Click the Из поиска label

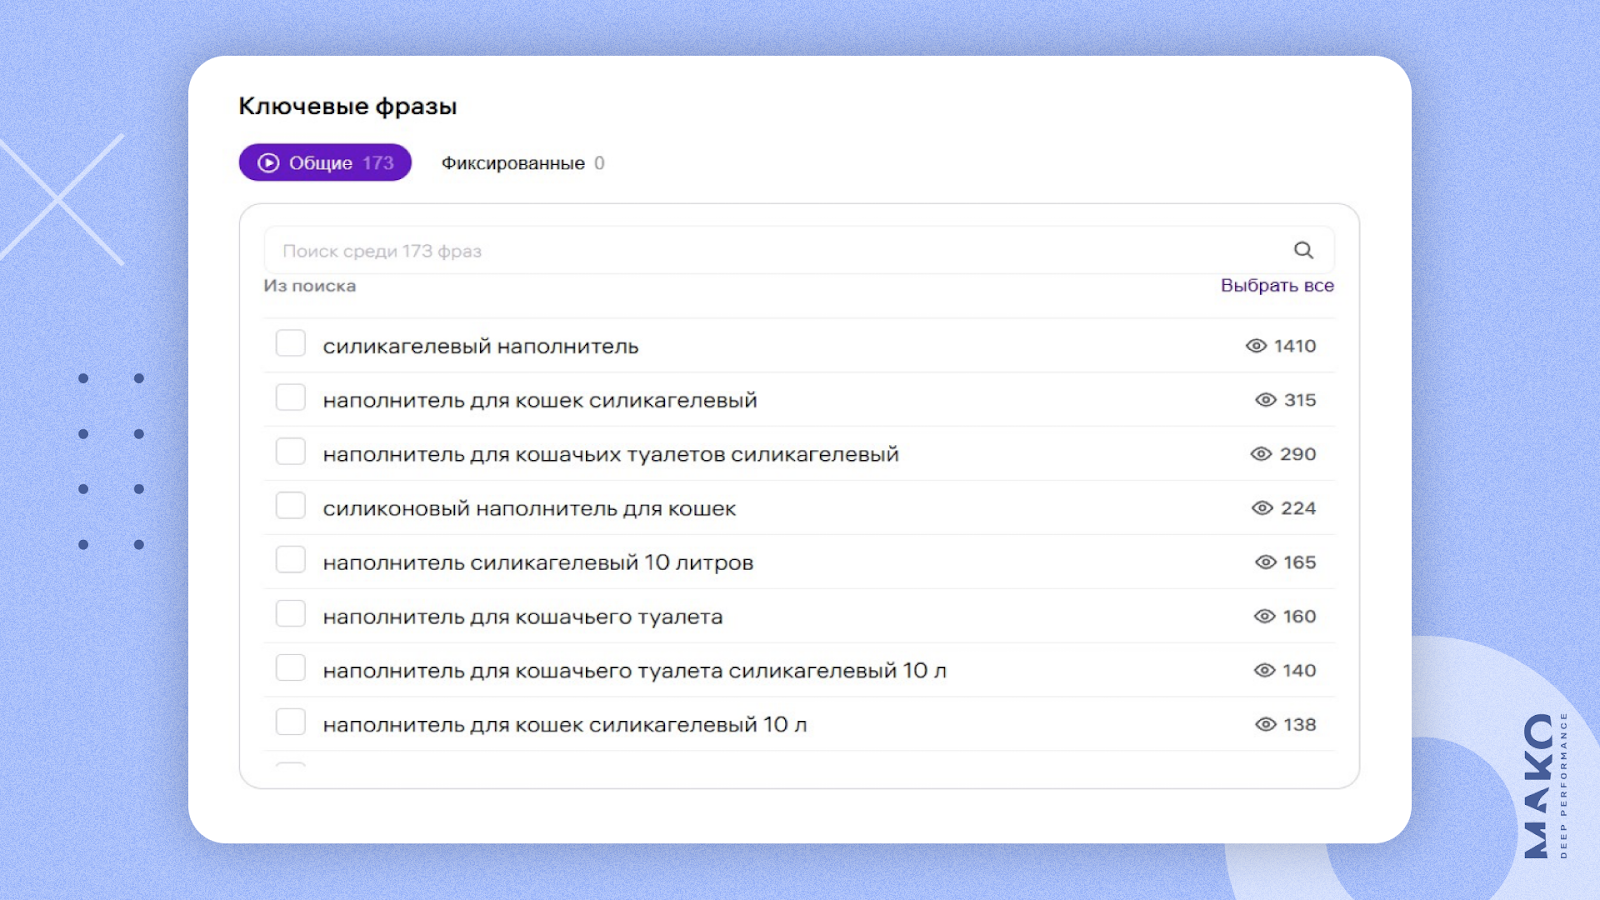click(310, 286)
